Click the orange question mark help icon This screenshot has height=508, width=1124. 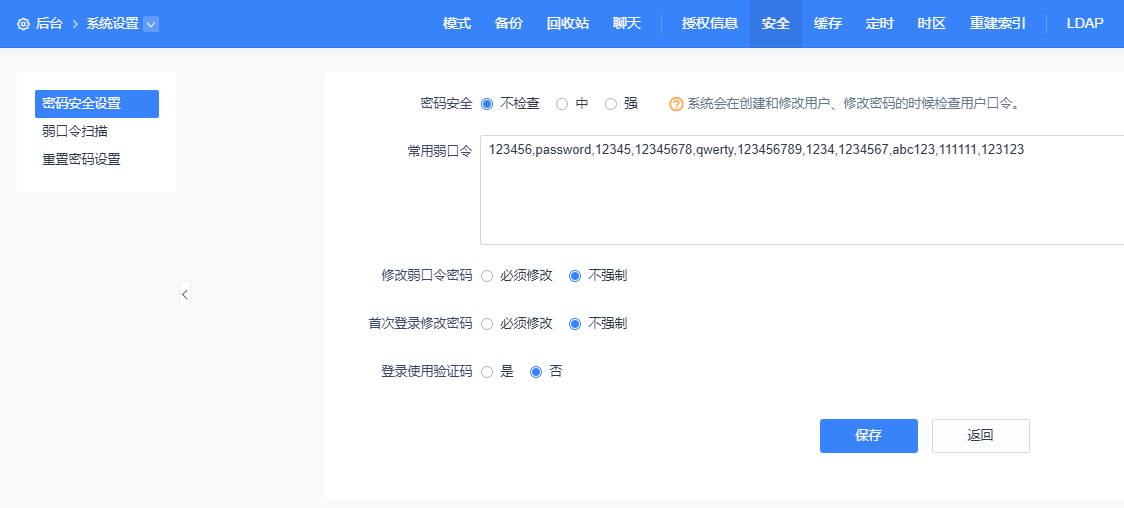(676, 104)
